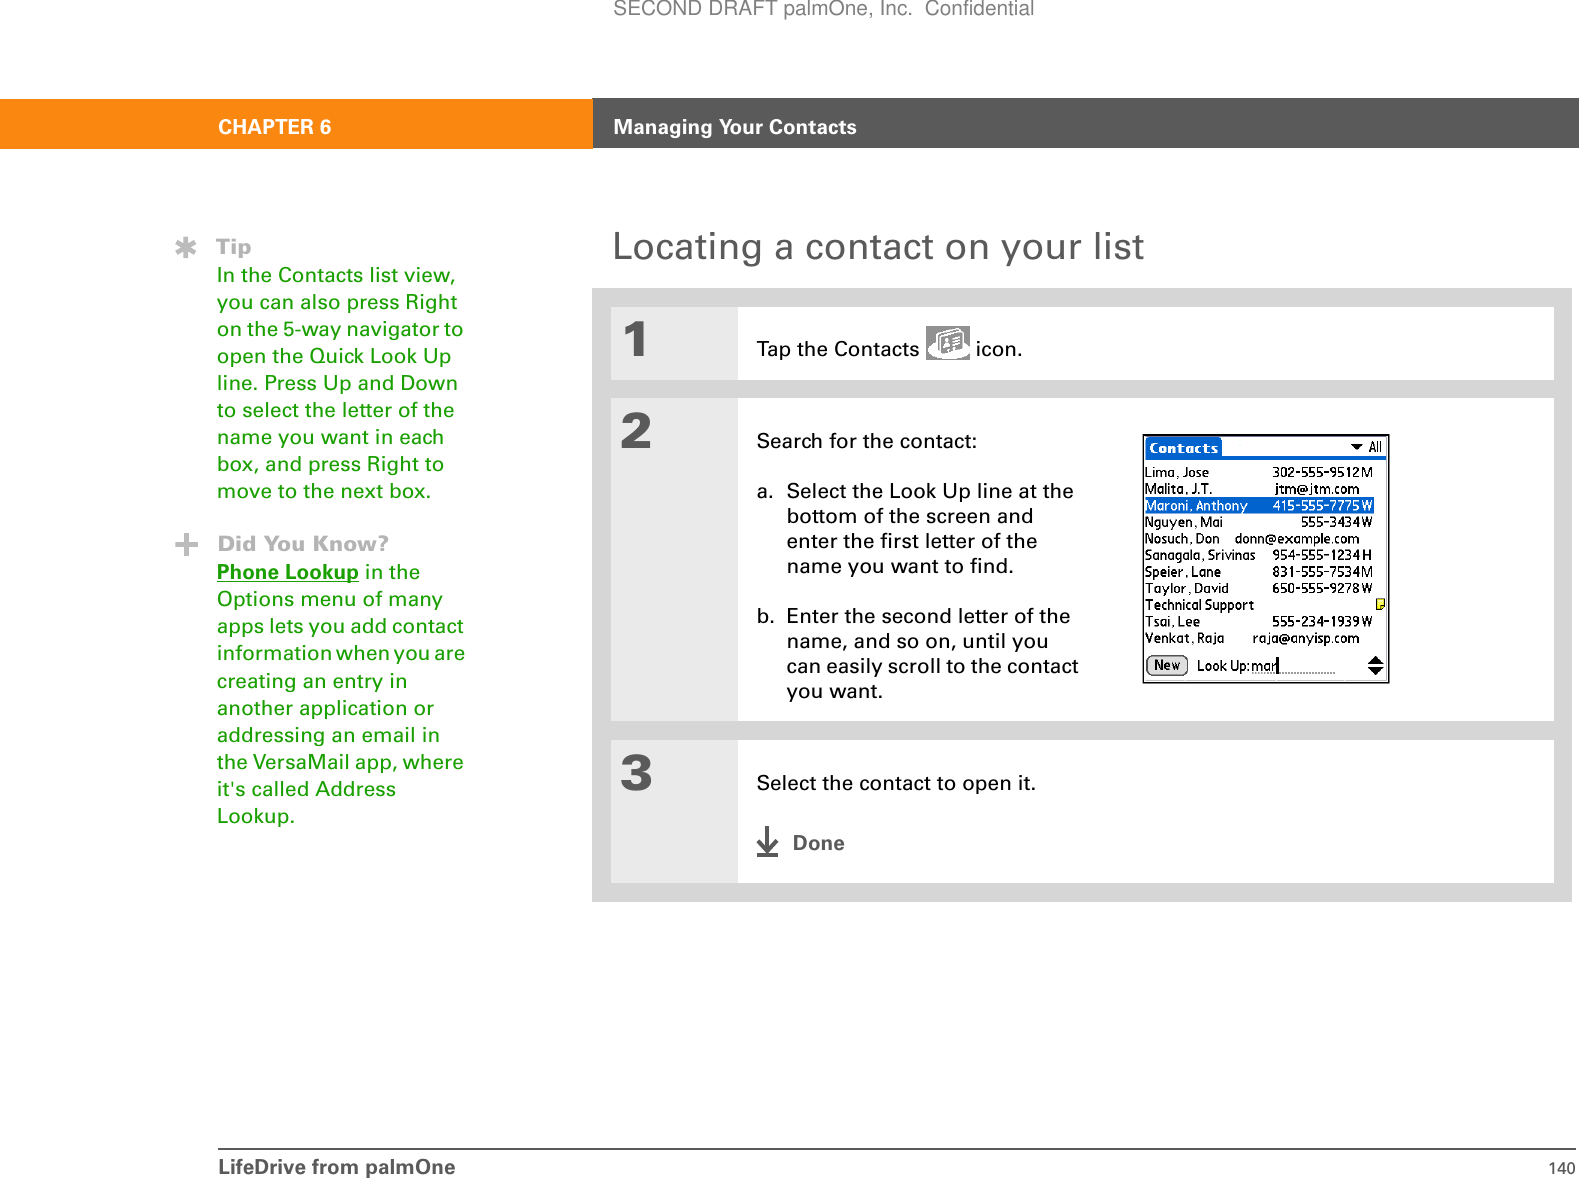Click the scroll down arrow in the contacts list

coord(1375,671)
